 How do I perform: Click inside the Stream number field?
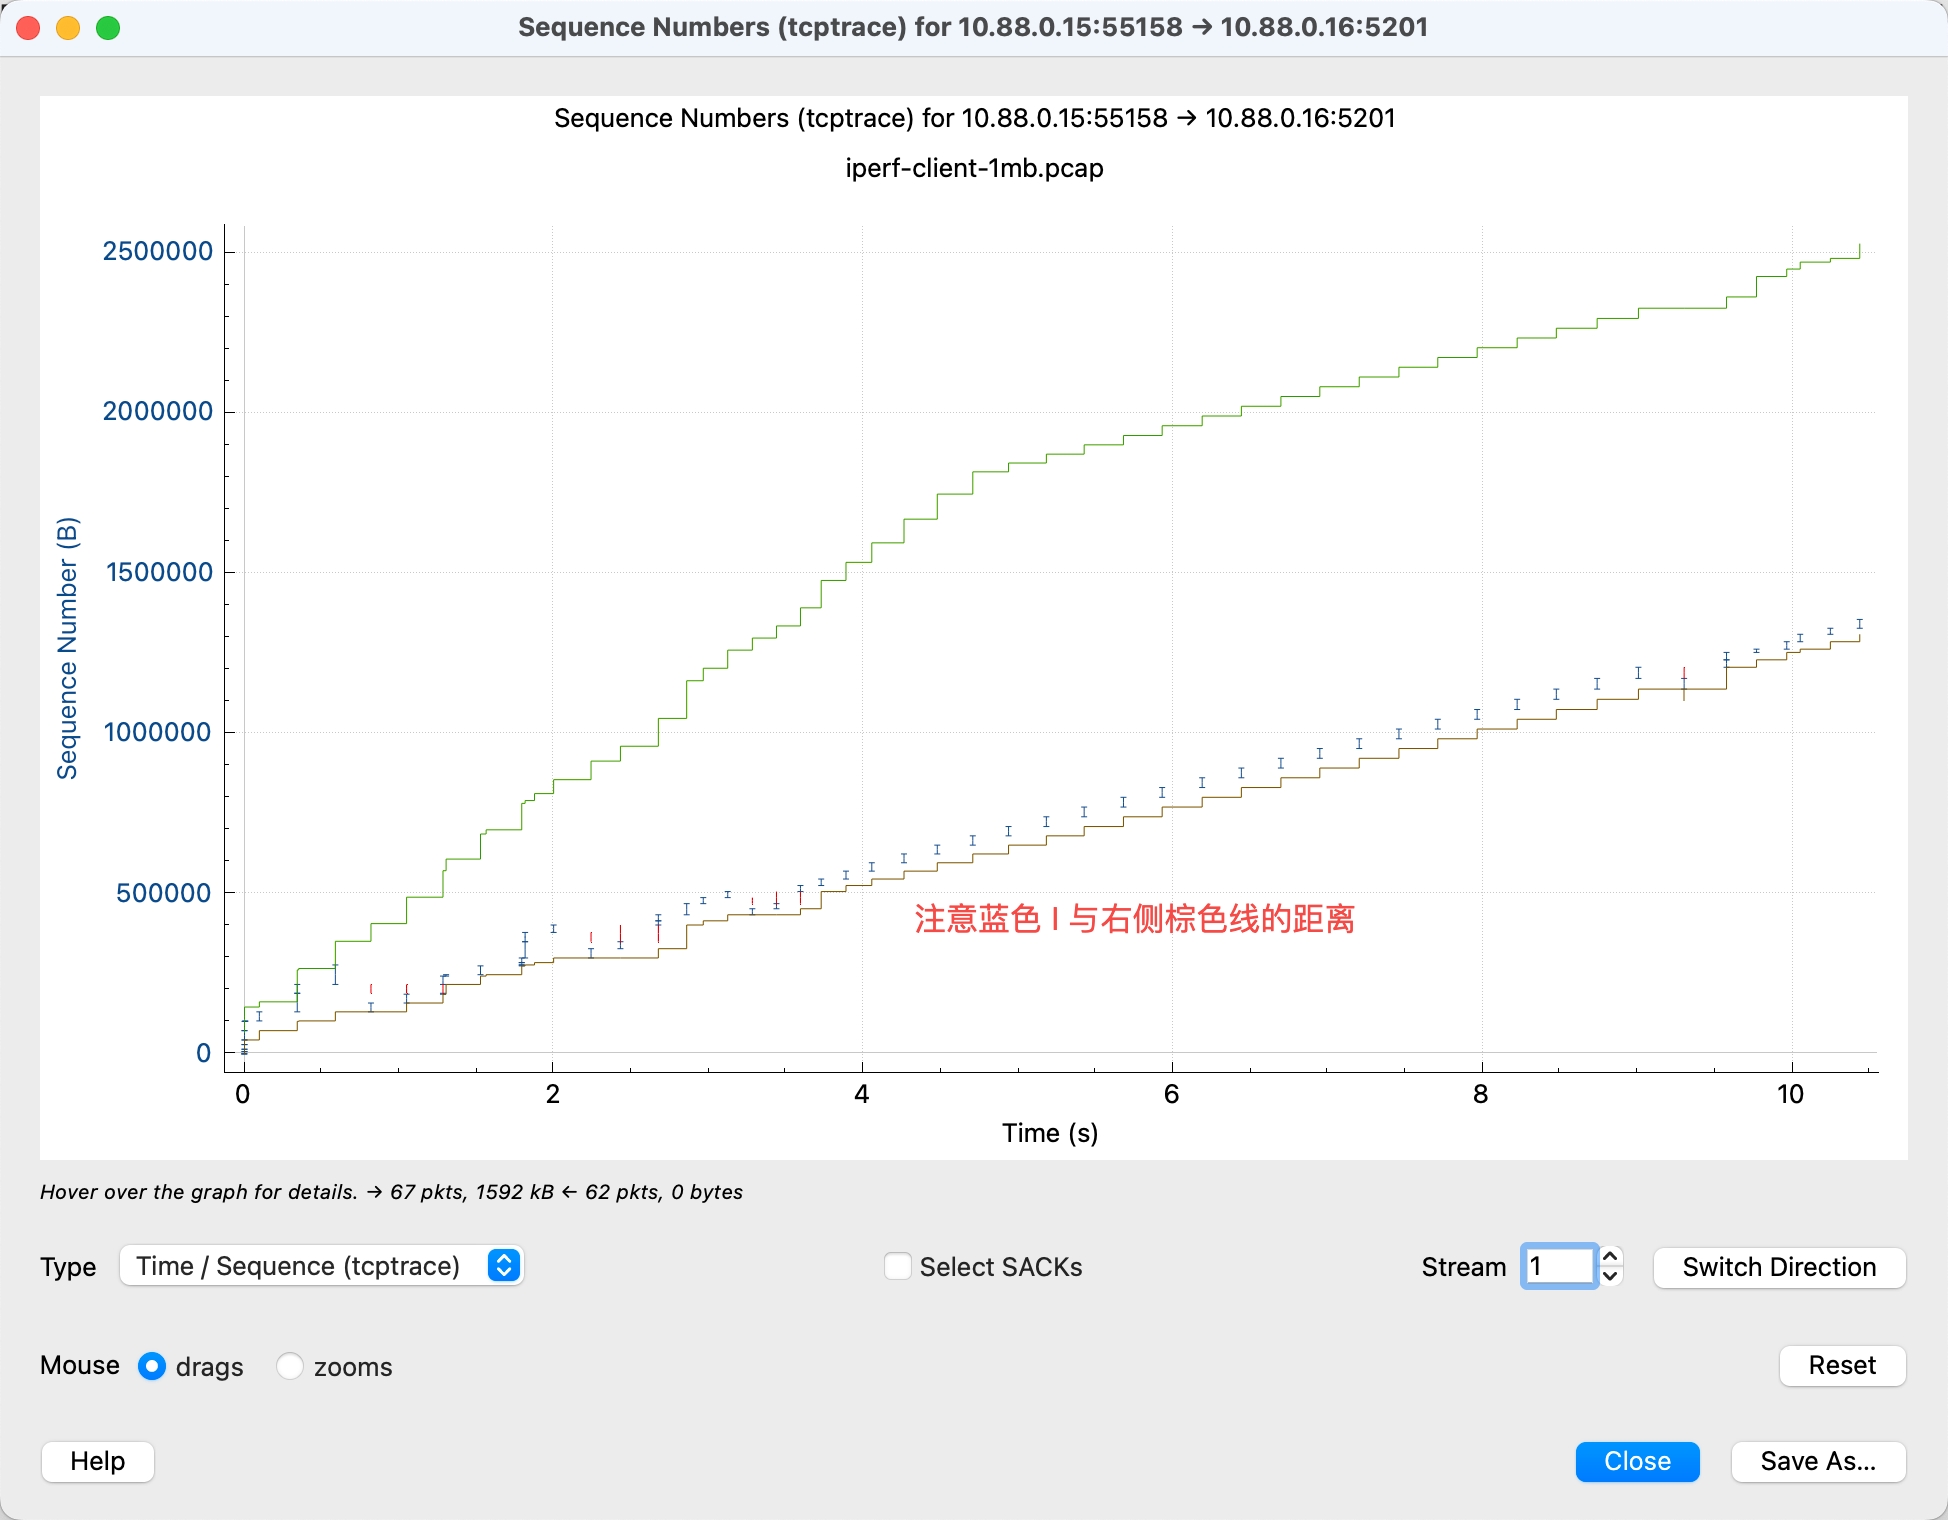tap(1558, 1267)
